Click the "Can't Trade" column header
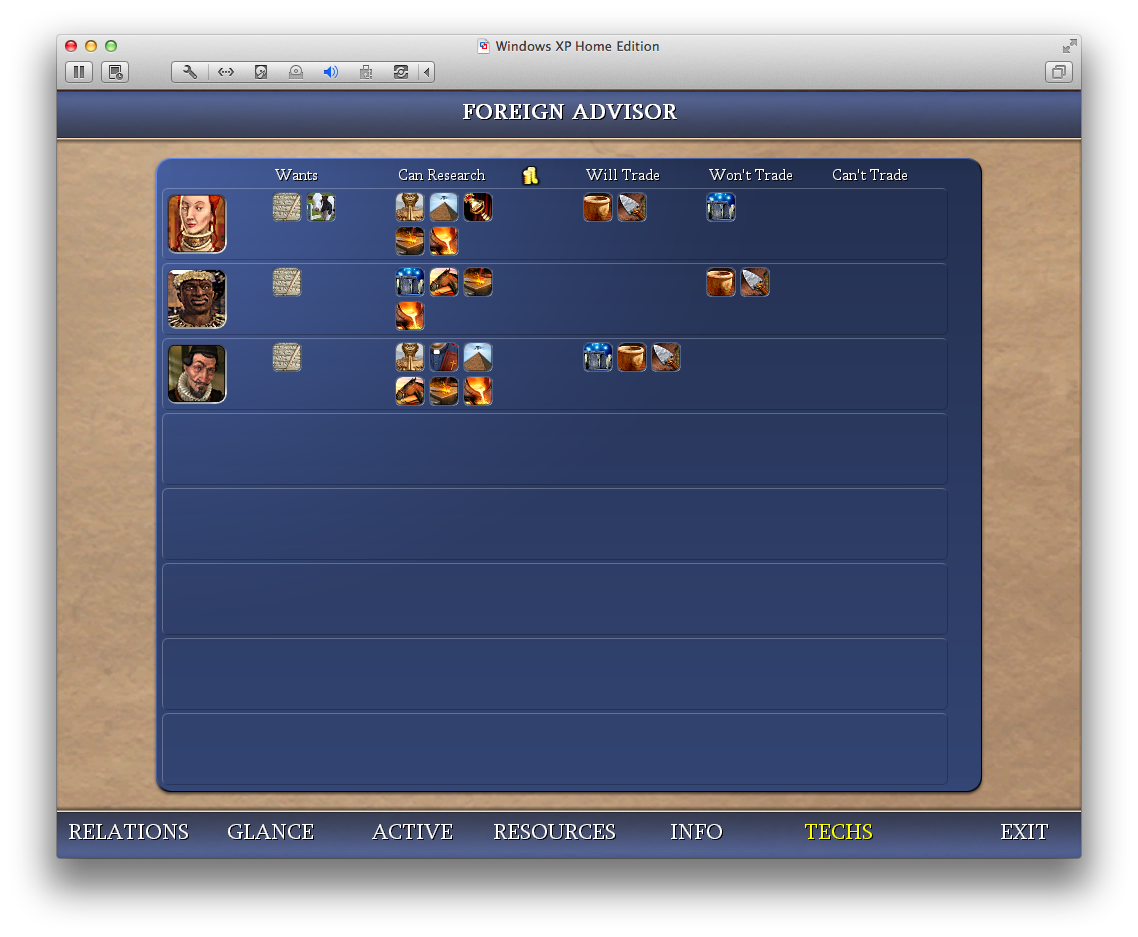 pos(869,175)
